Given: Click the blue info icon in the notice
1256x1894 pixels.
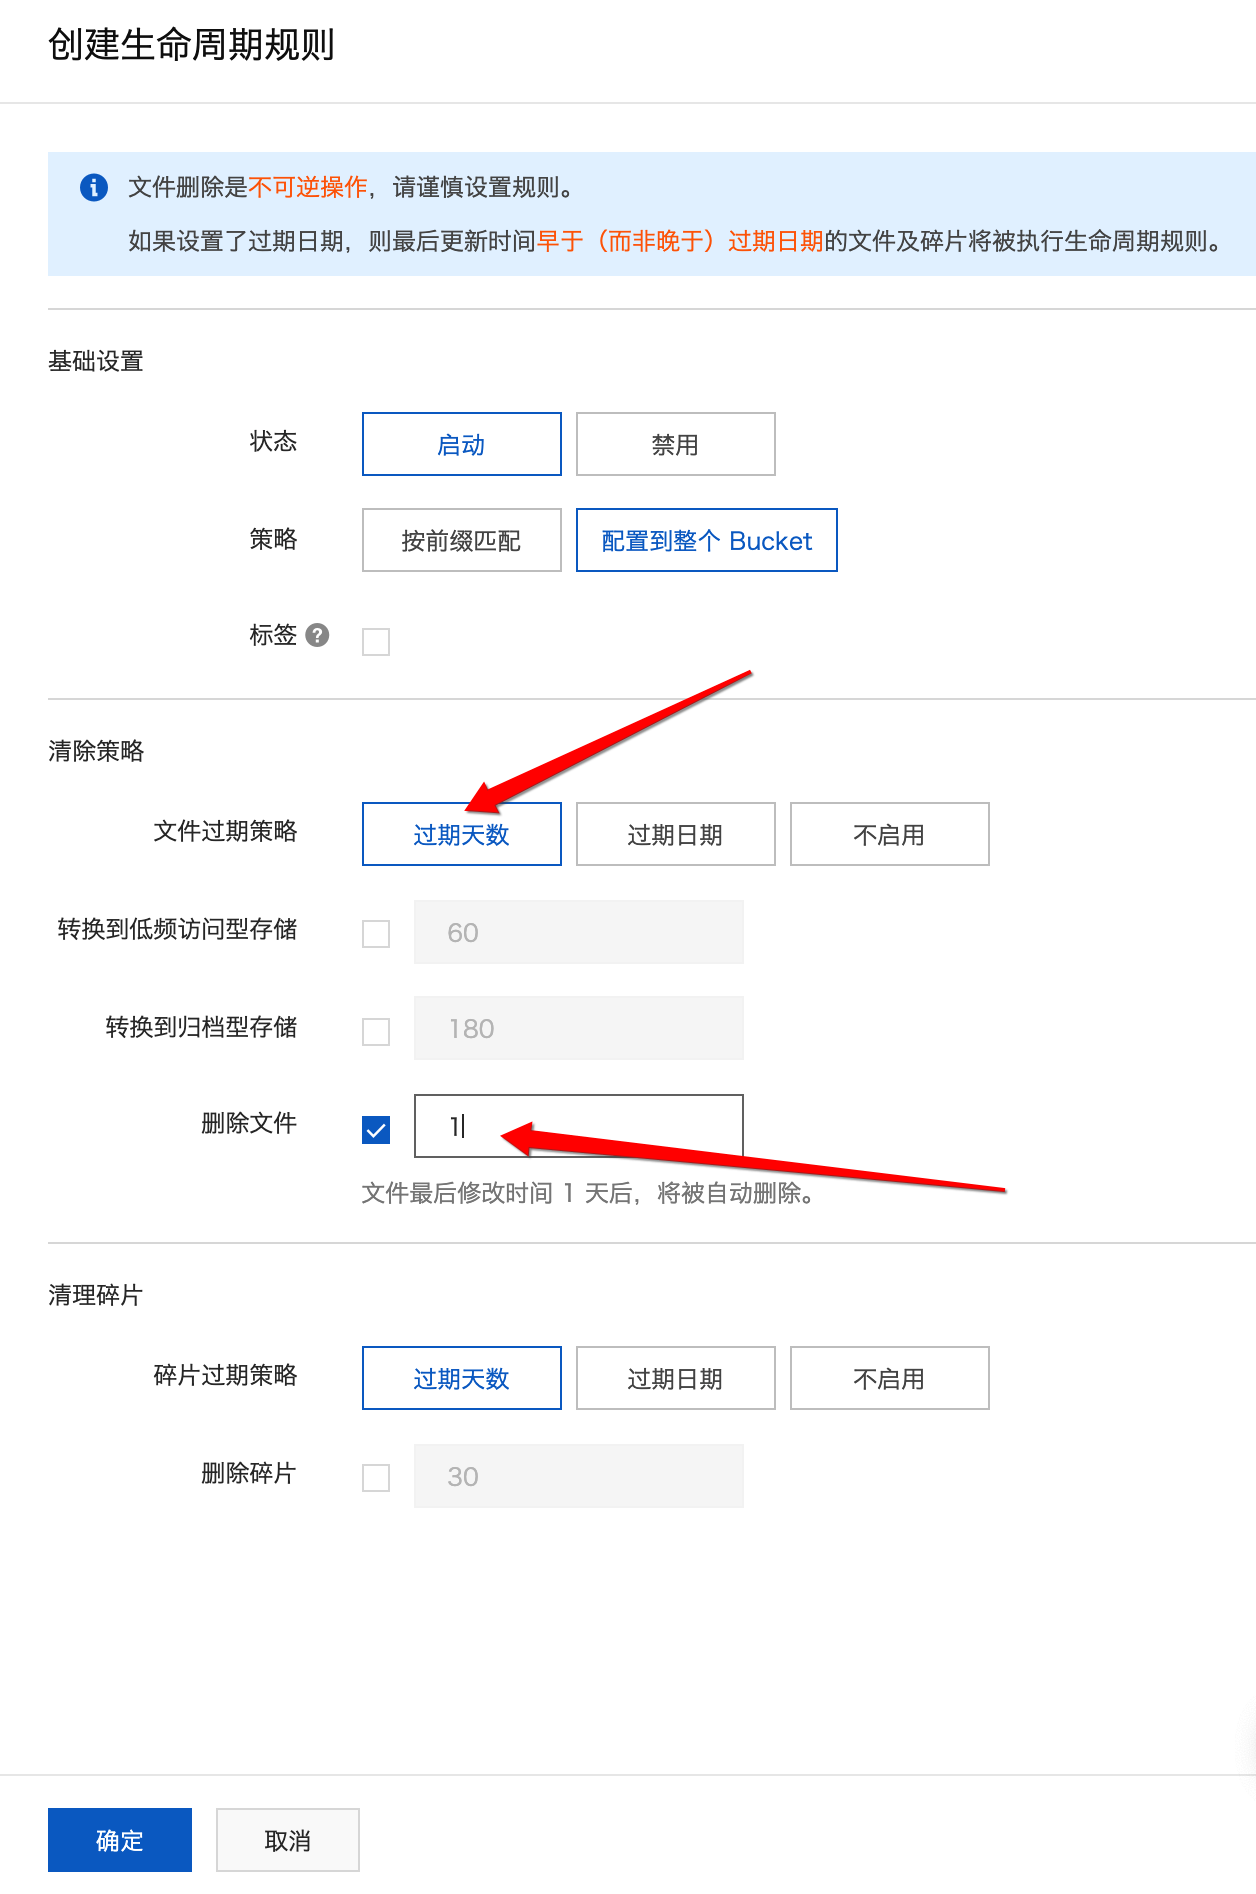Looking at the screenshot, I should point(94,187).
